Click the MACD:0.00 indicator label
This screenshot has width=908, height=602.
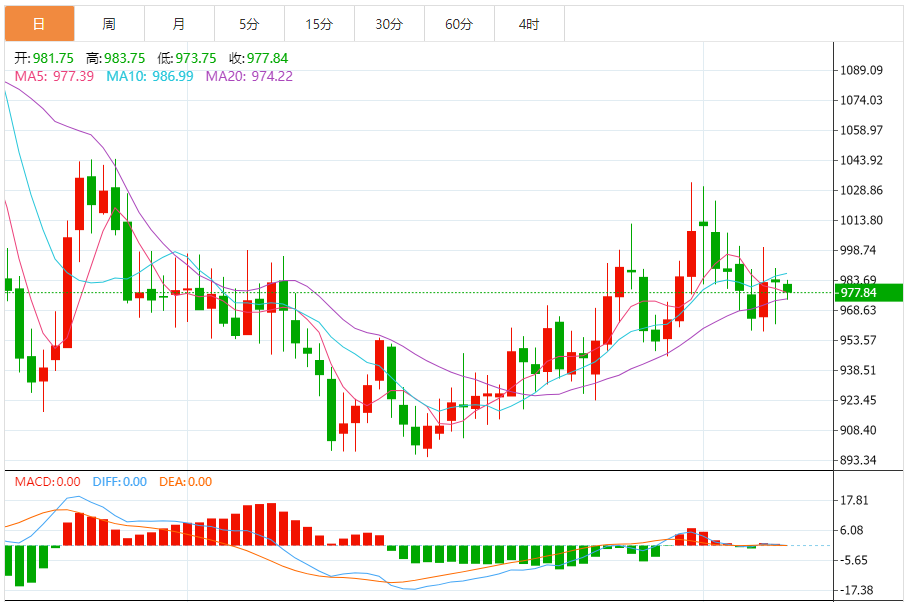click(x=47, y=482)
